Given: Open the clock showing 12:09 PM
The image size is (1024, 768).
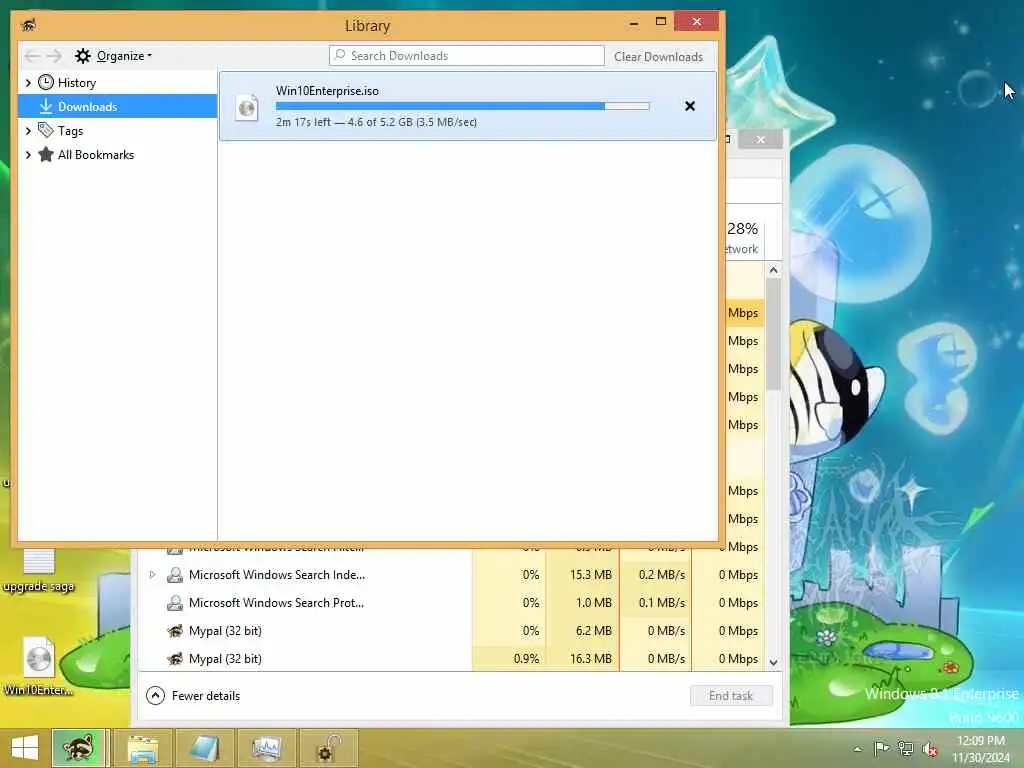Looking at the screenshot, I should tap(980, 749).
